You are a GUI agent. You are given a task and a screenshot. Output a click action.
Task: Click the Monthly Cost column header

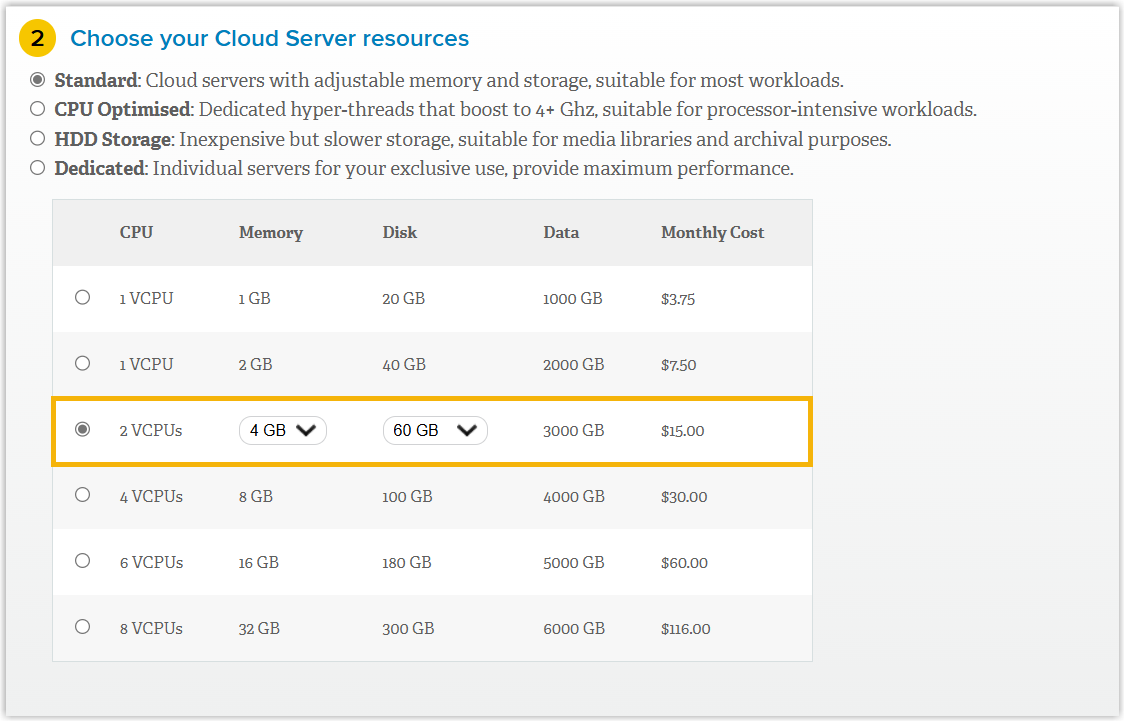tap(712, 232)
